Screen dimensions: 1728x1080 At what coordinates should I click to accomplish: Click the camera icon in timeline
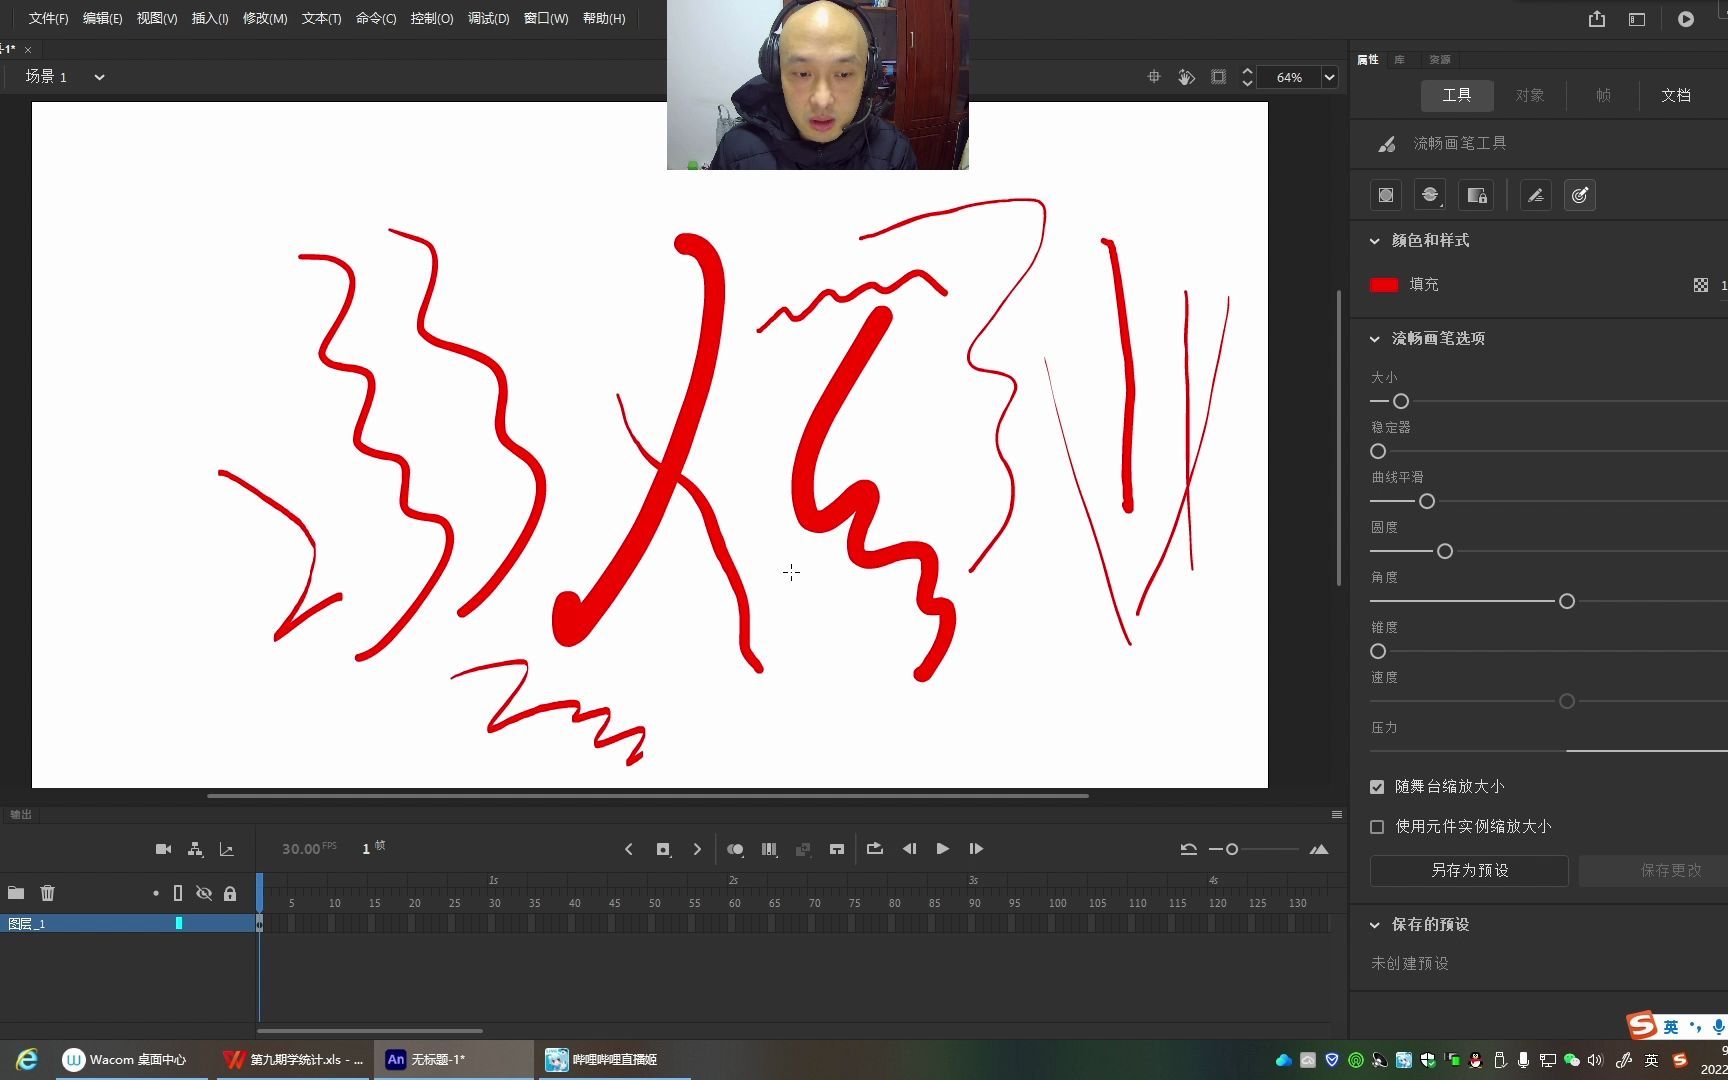pos(163,849)
